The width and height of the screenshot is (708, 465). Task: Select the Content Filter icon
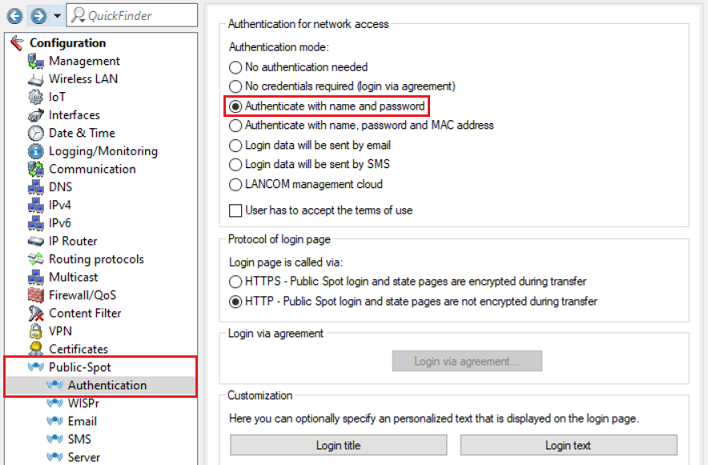pos(35,313)
